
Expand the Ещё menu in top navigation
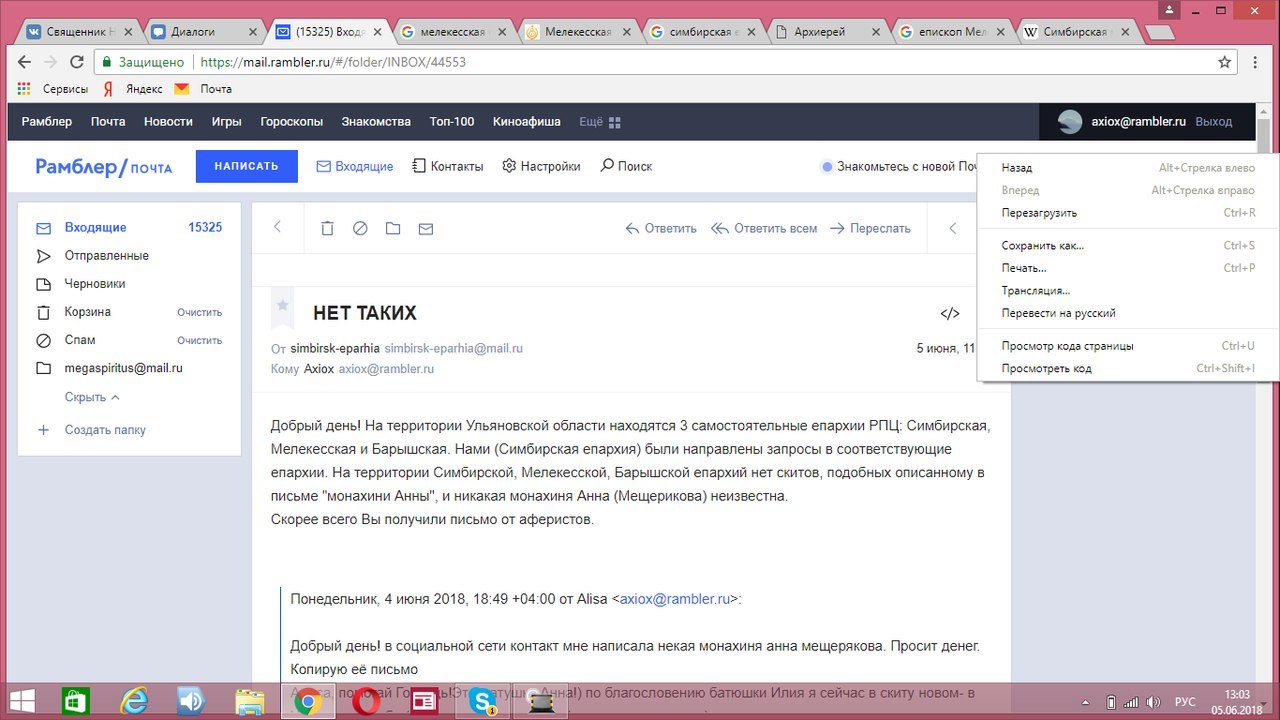(x=591, y=122)
